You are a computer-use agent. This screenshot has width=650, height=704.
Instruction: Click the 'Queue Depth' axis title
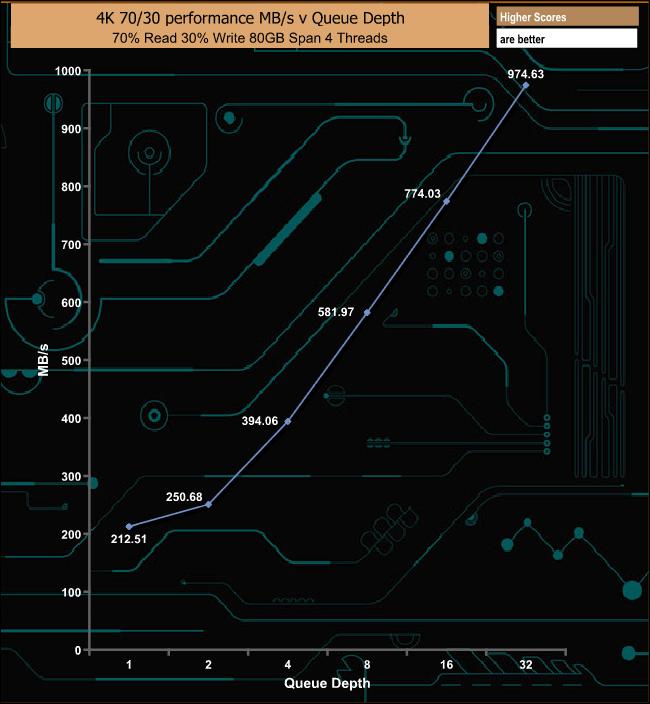point(327,683)
